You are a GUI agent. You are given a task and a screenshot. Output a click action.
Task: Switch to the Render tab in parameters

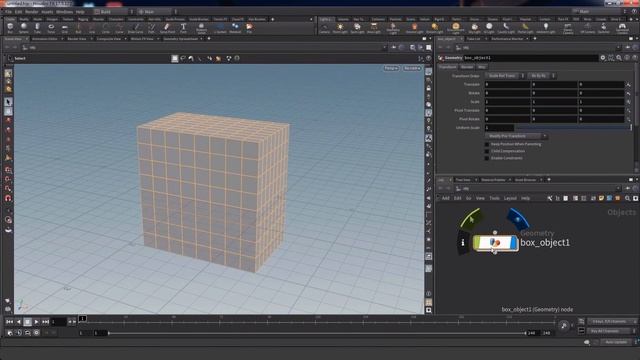tap(467, 67)
